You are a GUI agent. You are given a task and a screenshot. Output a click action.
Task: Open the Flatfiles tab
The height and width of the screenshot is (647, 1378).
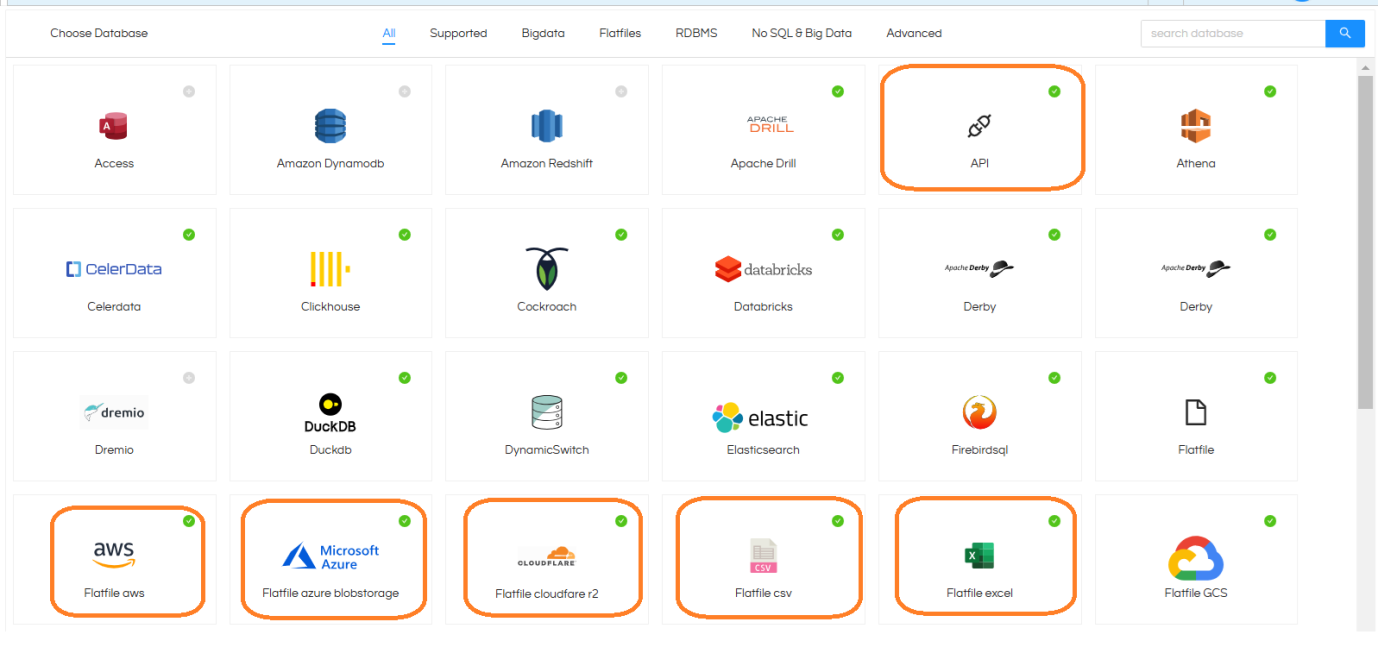coord(620,33)
